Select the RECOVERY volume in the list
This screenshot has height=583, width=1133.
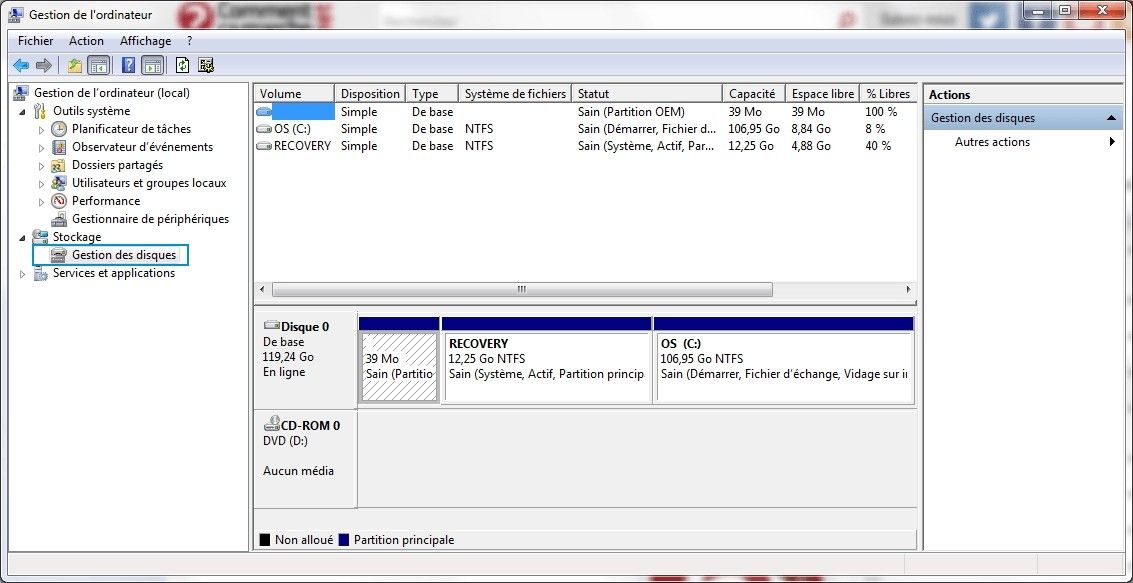(302, 145)
